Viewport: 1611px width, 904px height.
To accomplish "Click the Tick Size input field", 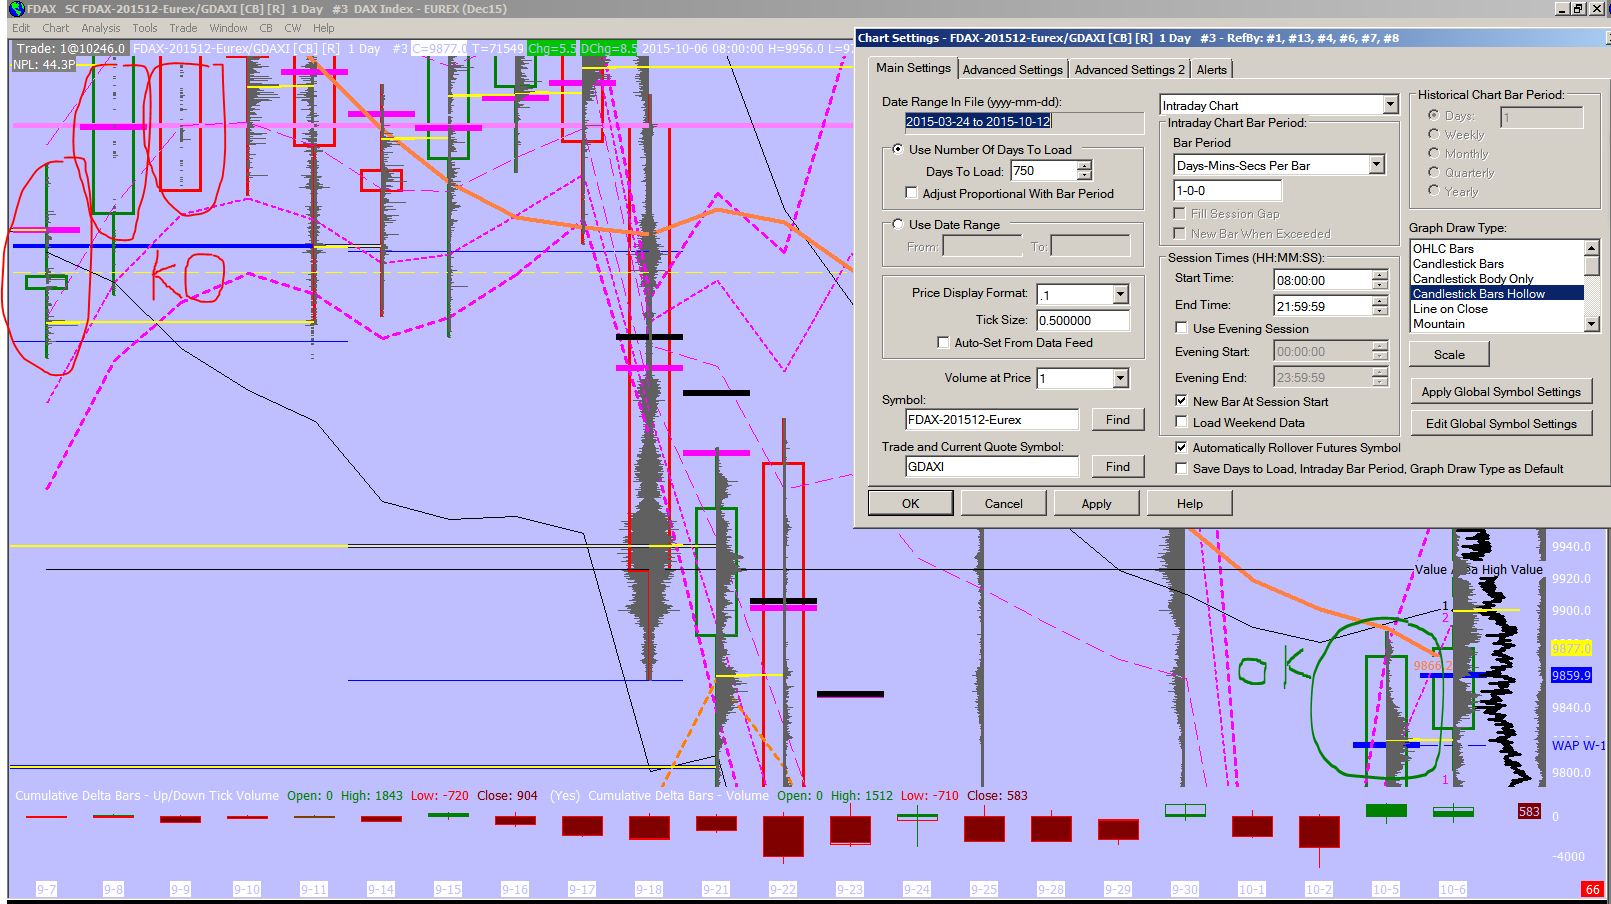I will tap(1082, 321).
